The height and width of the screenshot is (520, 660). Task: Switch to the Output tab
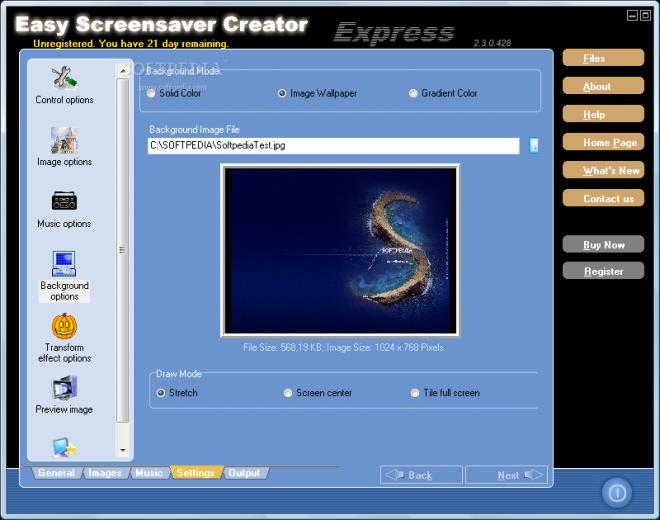pyautogui.click(x=245, y=473)
